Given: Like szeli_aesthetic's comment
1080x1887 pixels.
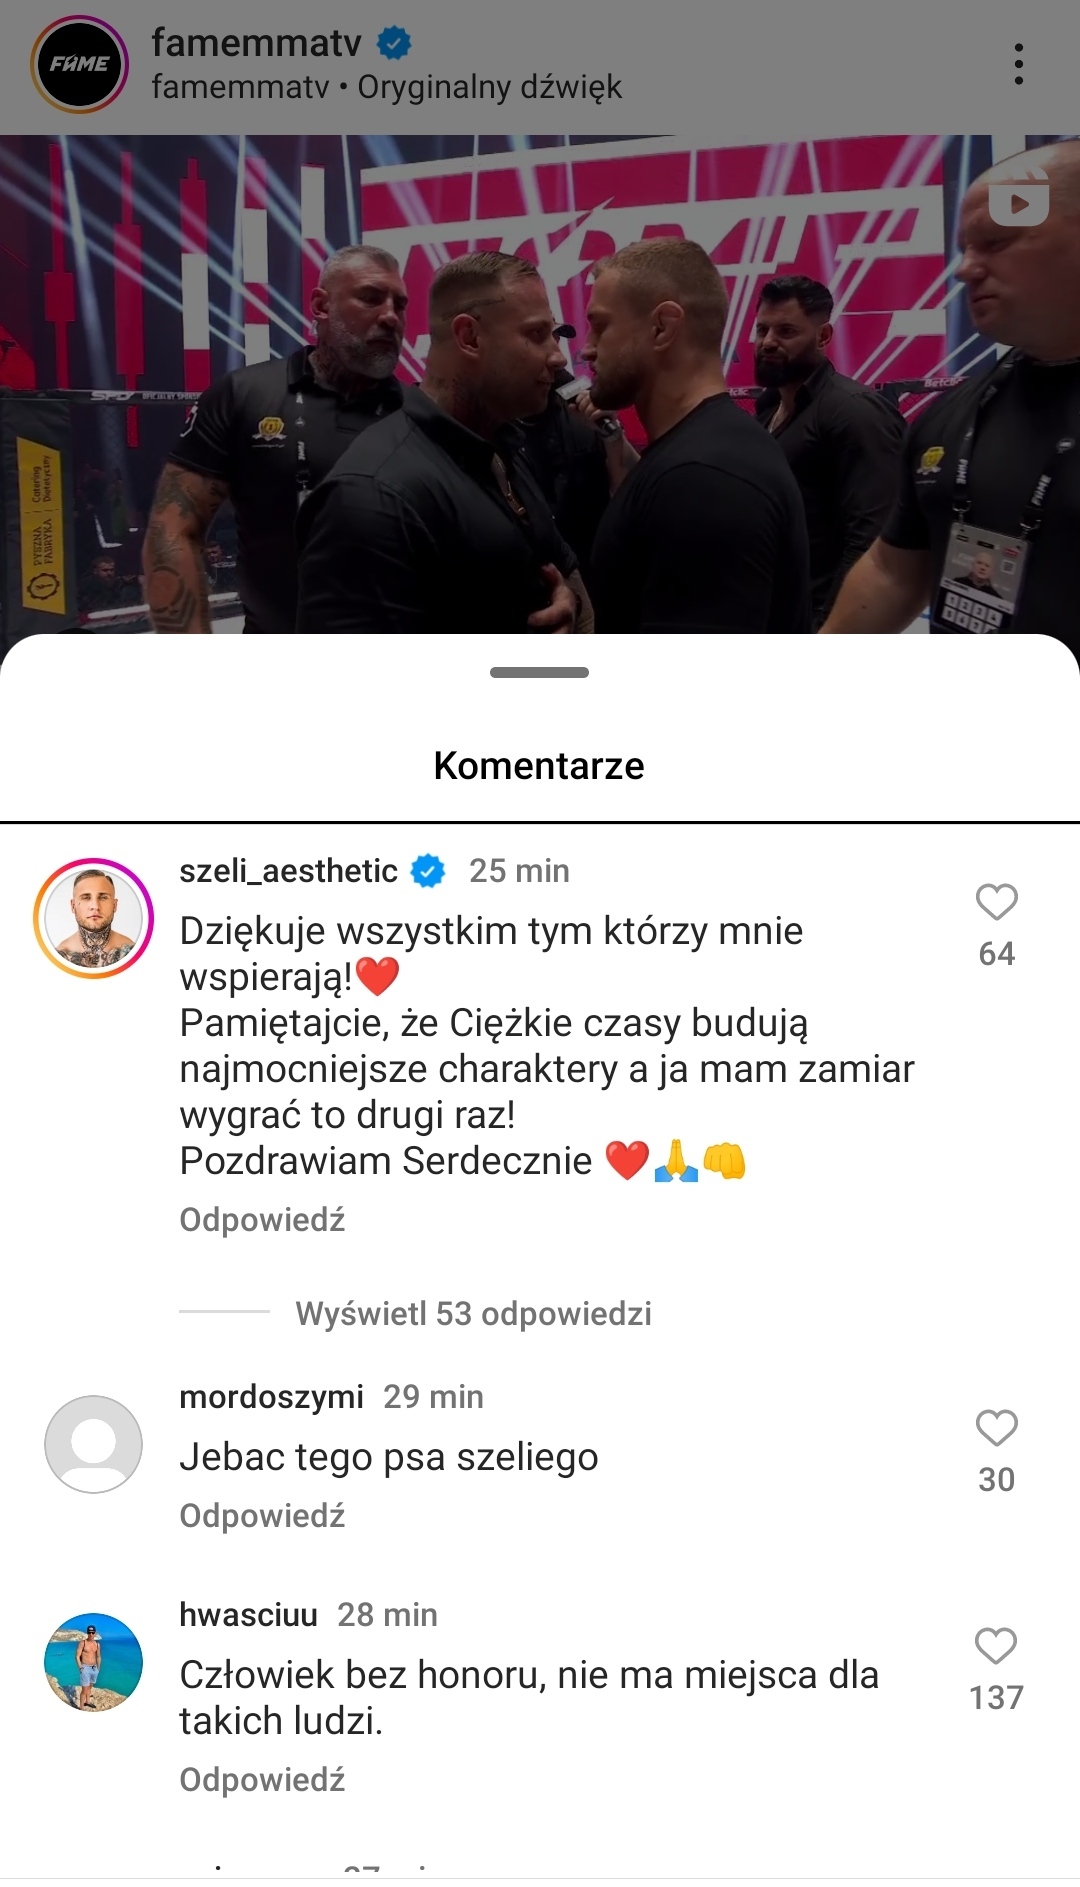Looking at the screenshot, I should (996, 902).
